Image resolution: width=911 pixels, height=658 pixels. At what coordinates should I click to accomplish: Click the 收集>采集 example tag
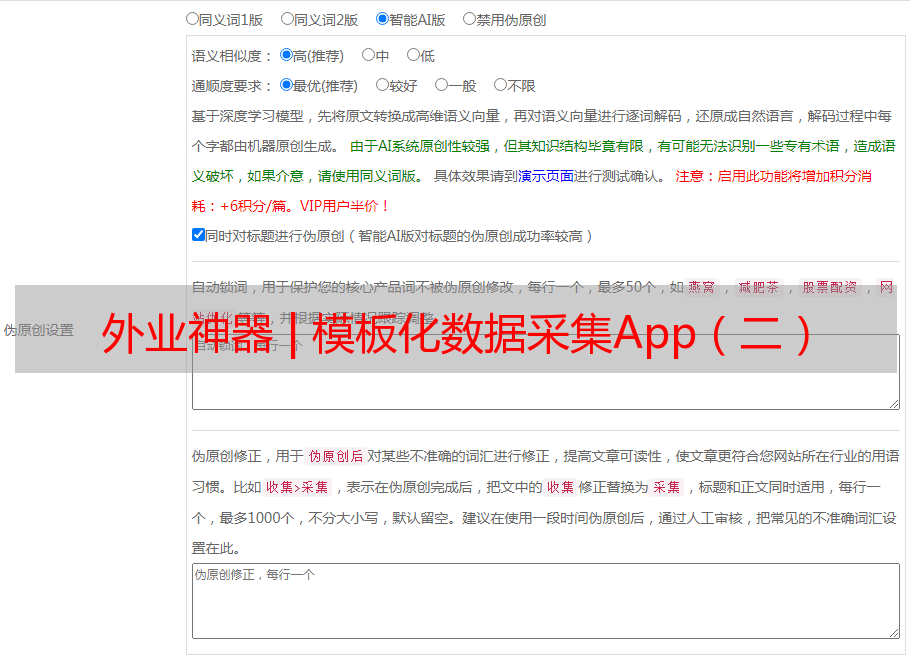297,487
